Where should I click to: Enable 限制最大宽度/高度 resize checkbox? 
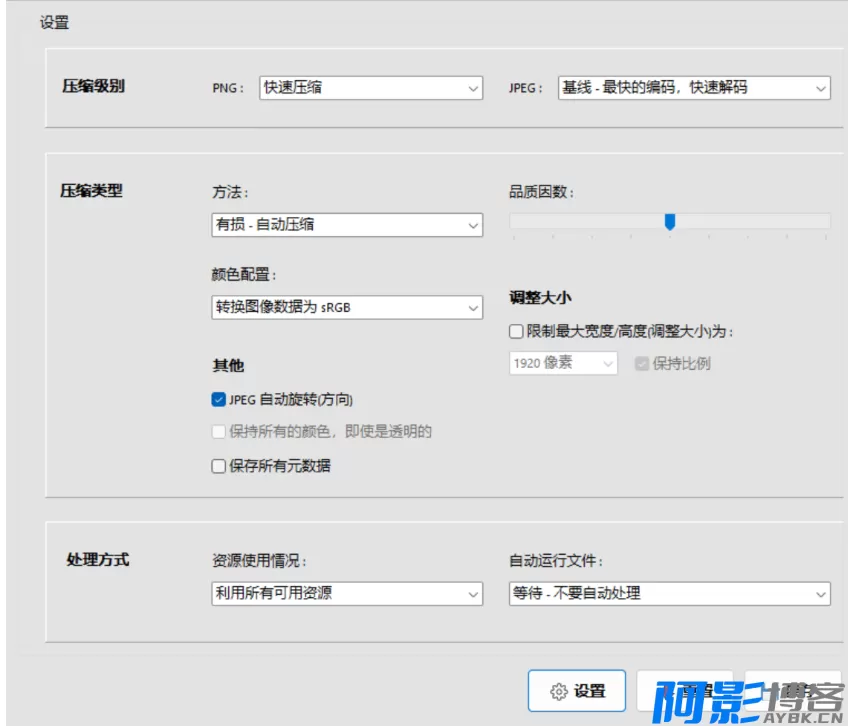[x=516, y=332]
